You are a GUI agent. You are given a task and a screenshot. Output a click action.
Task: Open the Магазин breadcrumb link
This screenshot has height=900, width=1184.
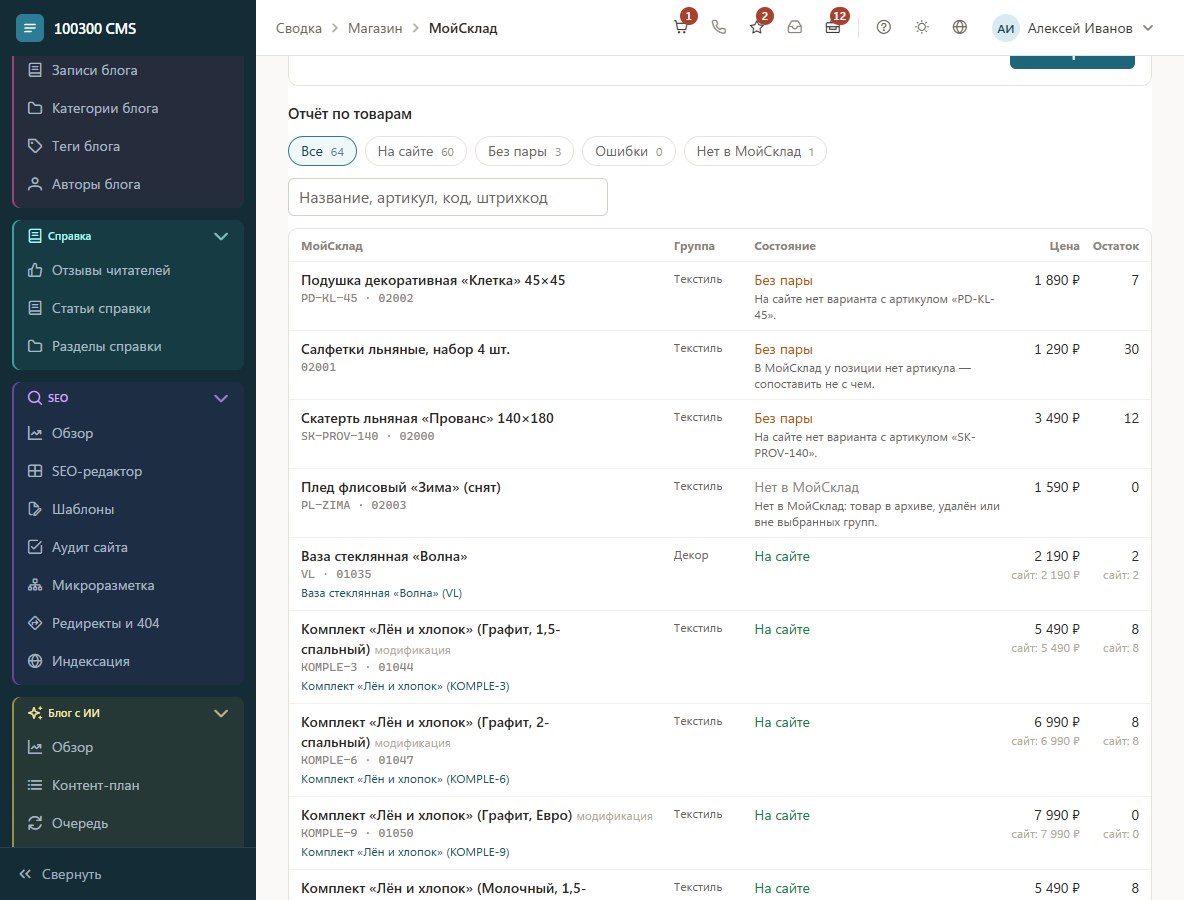point(375,28)
